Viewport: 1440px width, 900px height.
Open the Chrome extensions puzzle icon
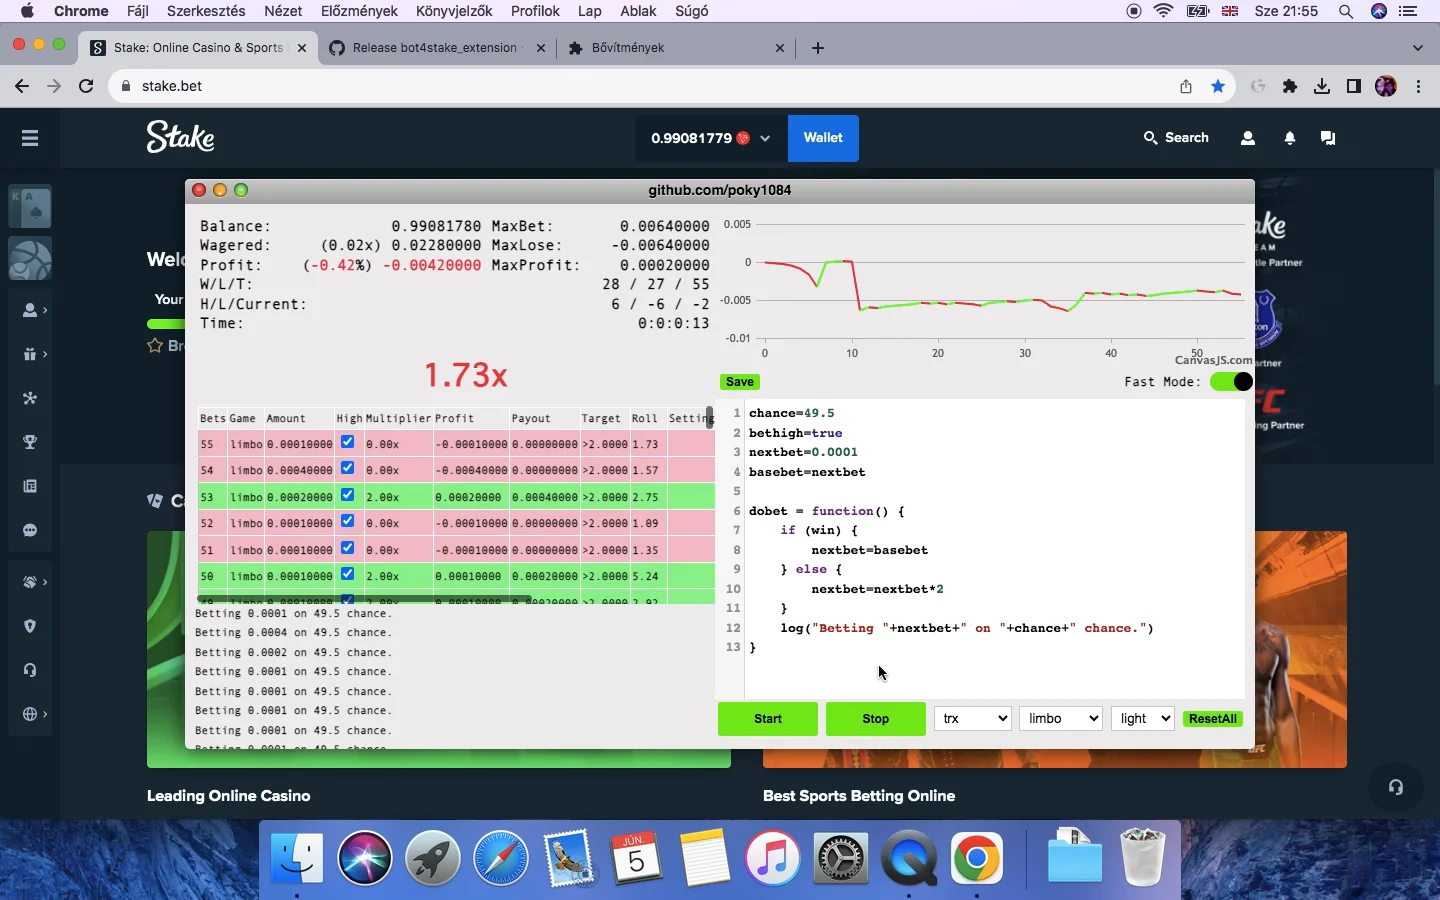[1290, 86]
